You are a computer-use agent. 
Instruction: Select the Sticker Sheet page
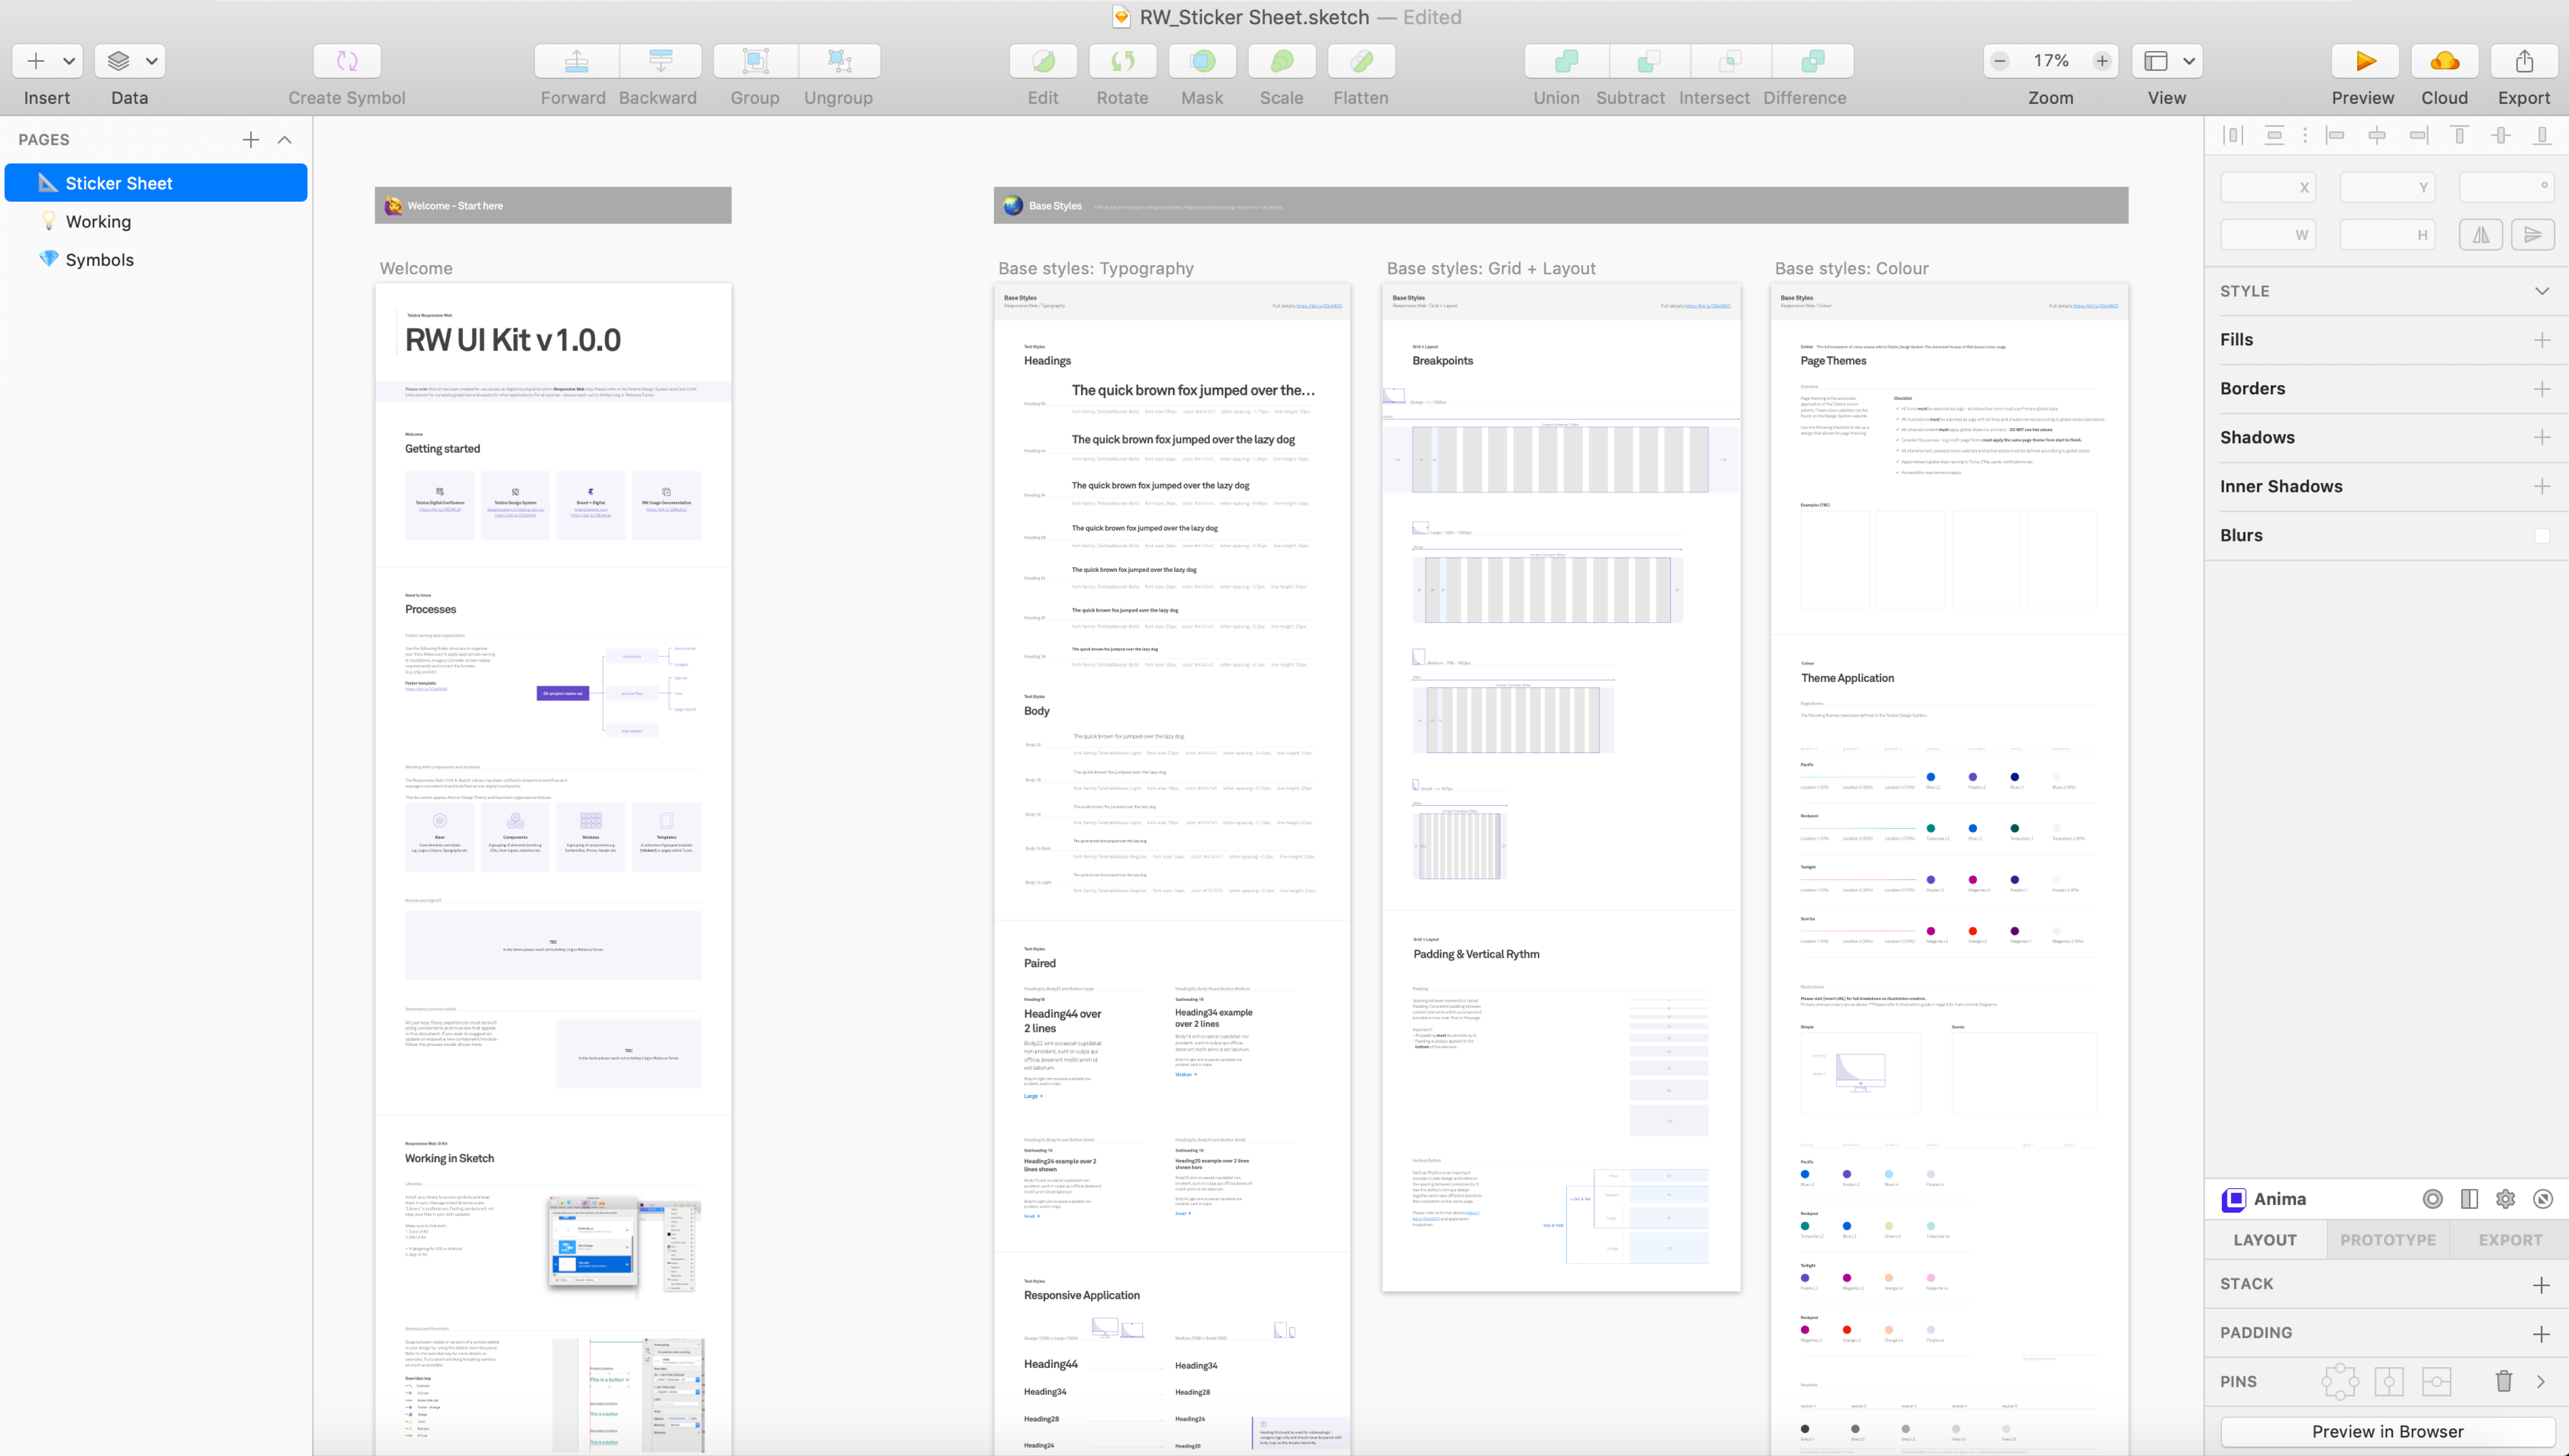pos(156,183)
